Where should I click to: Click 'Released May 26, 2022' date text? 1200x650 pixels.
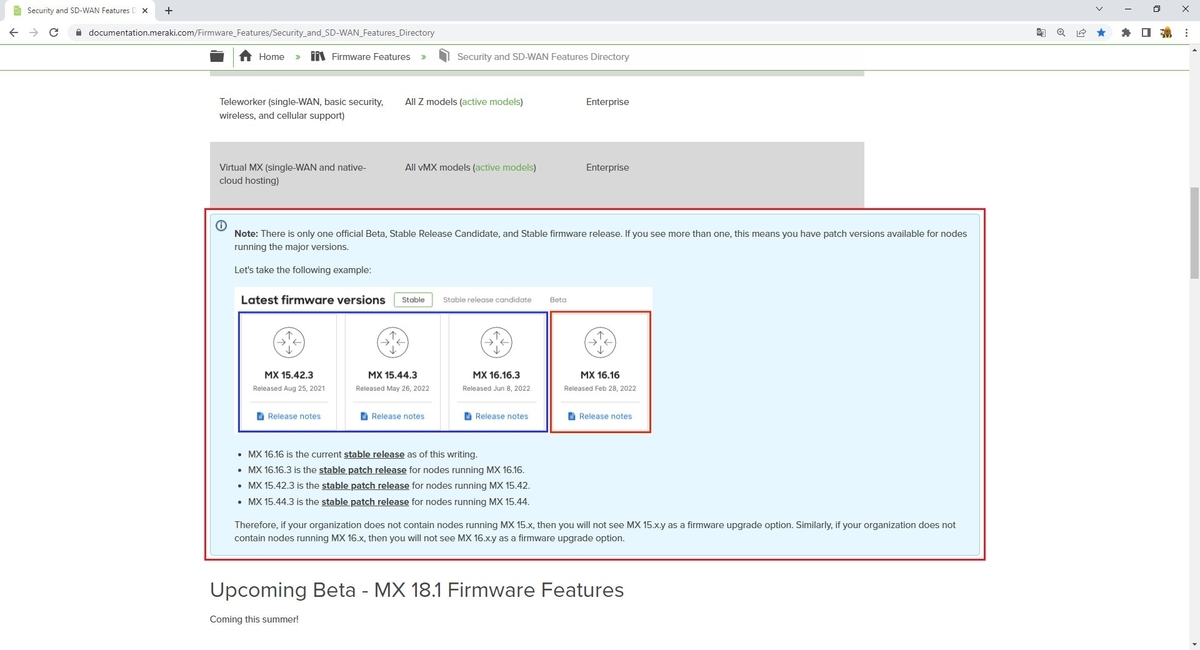point(392,388)
